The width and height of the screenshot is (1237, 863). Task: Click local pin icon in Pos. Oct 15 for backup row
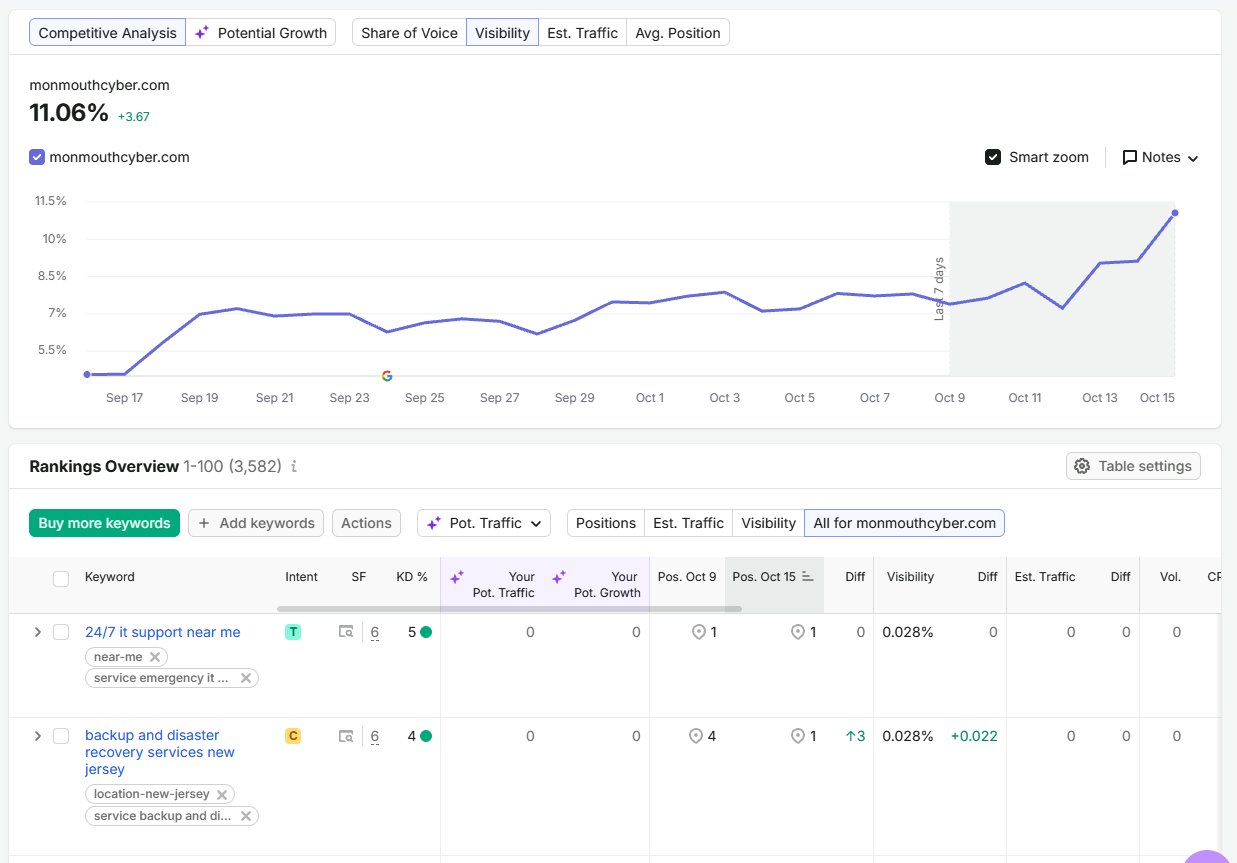(798, 736)
